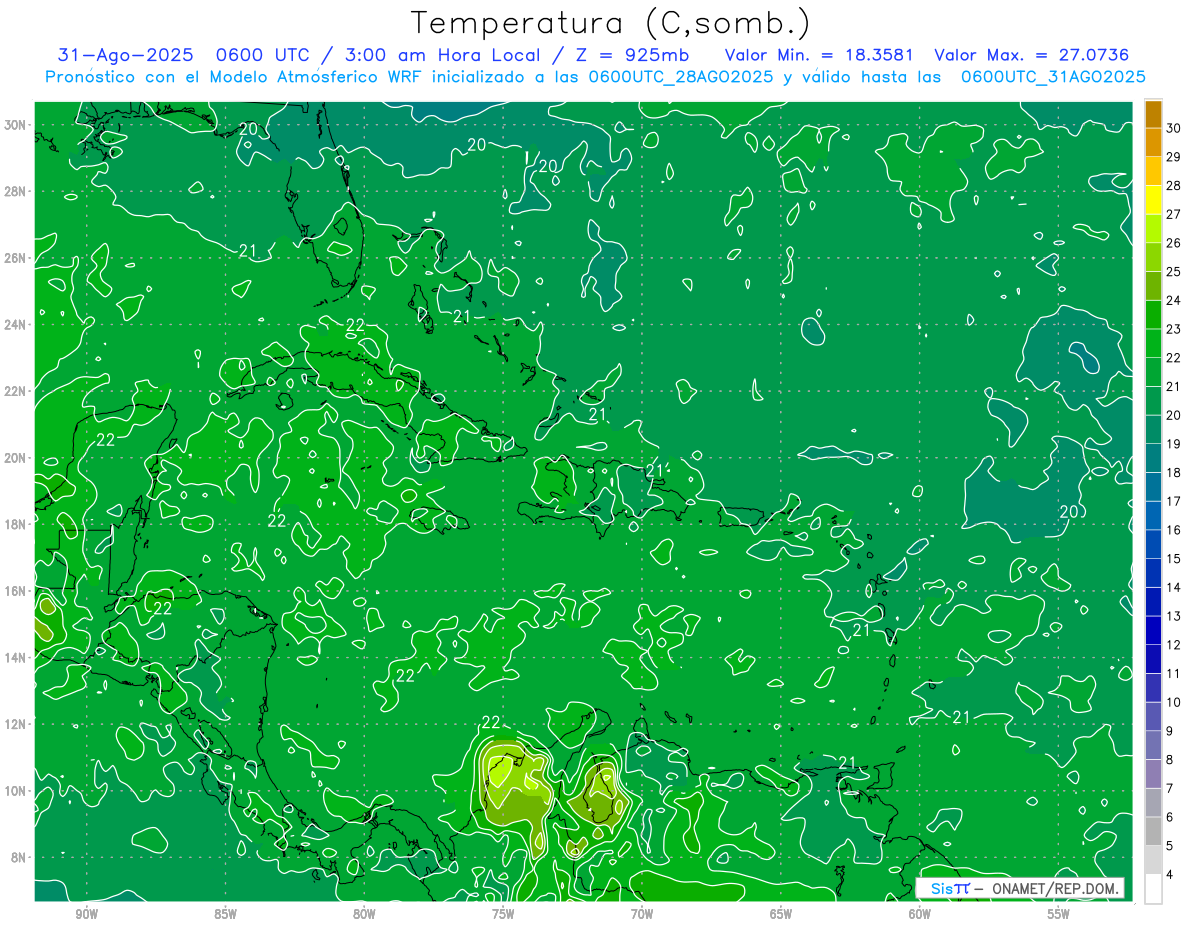This screenshot has width=1200, height=927.
Task: Click the '10' value on the color scale
Action: click(x=1174, y=702)
